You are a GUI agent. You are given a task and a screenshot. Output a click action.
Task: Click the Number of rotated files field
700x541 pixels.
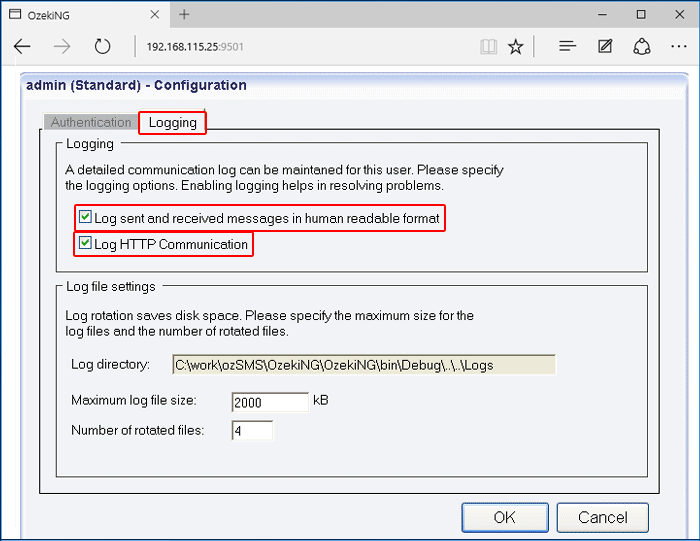coord(252,431)
